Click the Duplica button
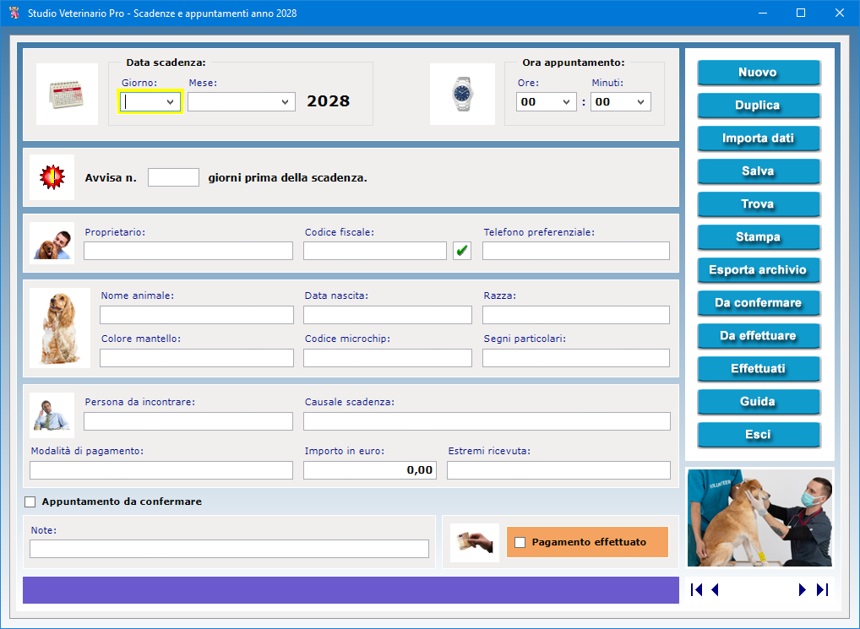860x629 pixels. (759, 105)
